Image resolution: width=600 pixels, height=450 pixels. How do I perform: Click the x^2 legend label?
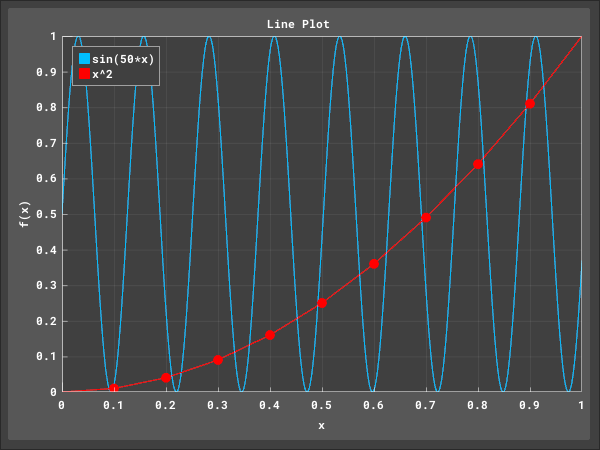pos(102,74)
